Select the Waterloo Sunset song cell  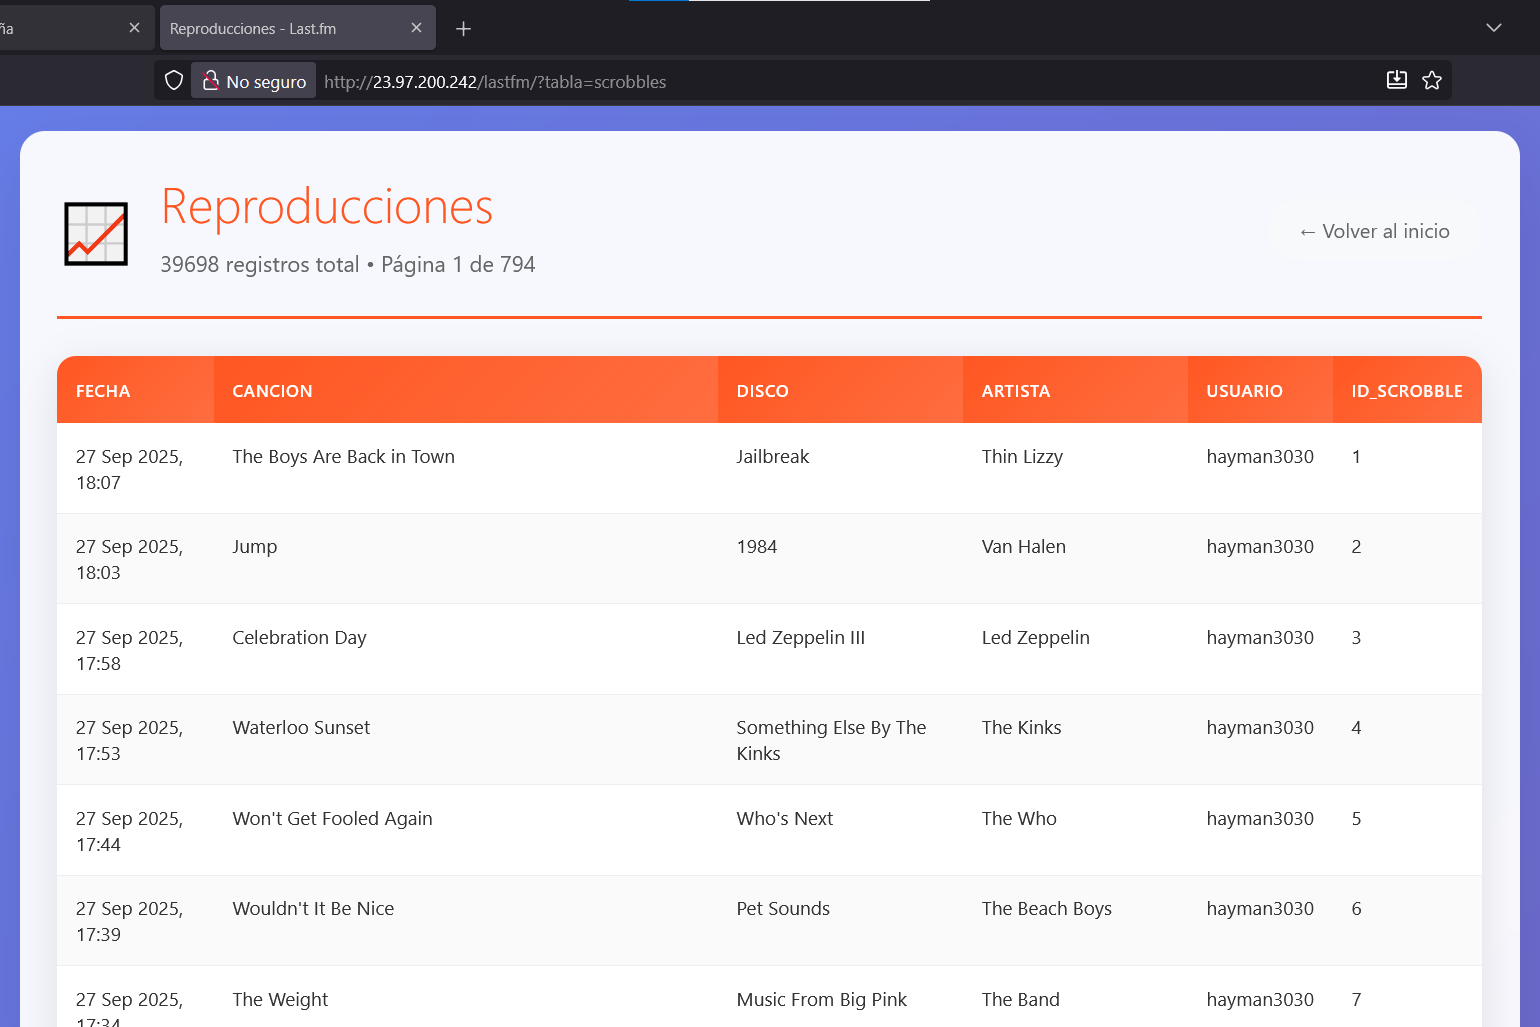(x=301, y=728)
